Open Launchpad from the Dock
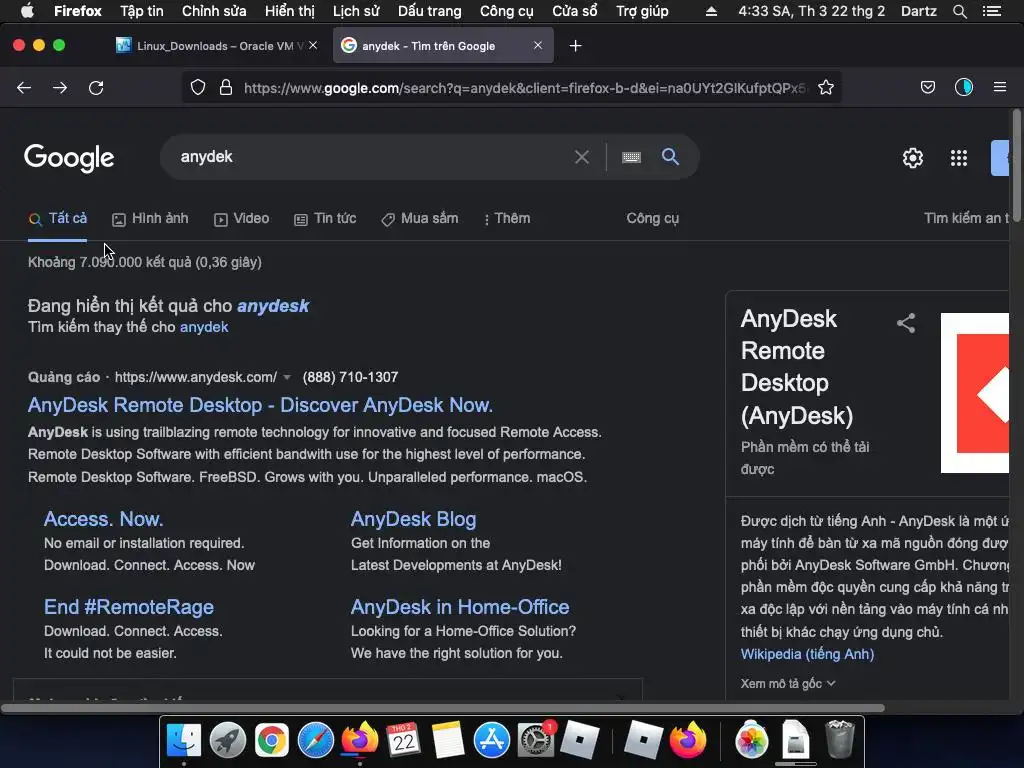Image resolution: width=1024 pixels, height=768 pixels. click(227, 740)
